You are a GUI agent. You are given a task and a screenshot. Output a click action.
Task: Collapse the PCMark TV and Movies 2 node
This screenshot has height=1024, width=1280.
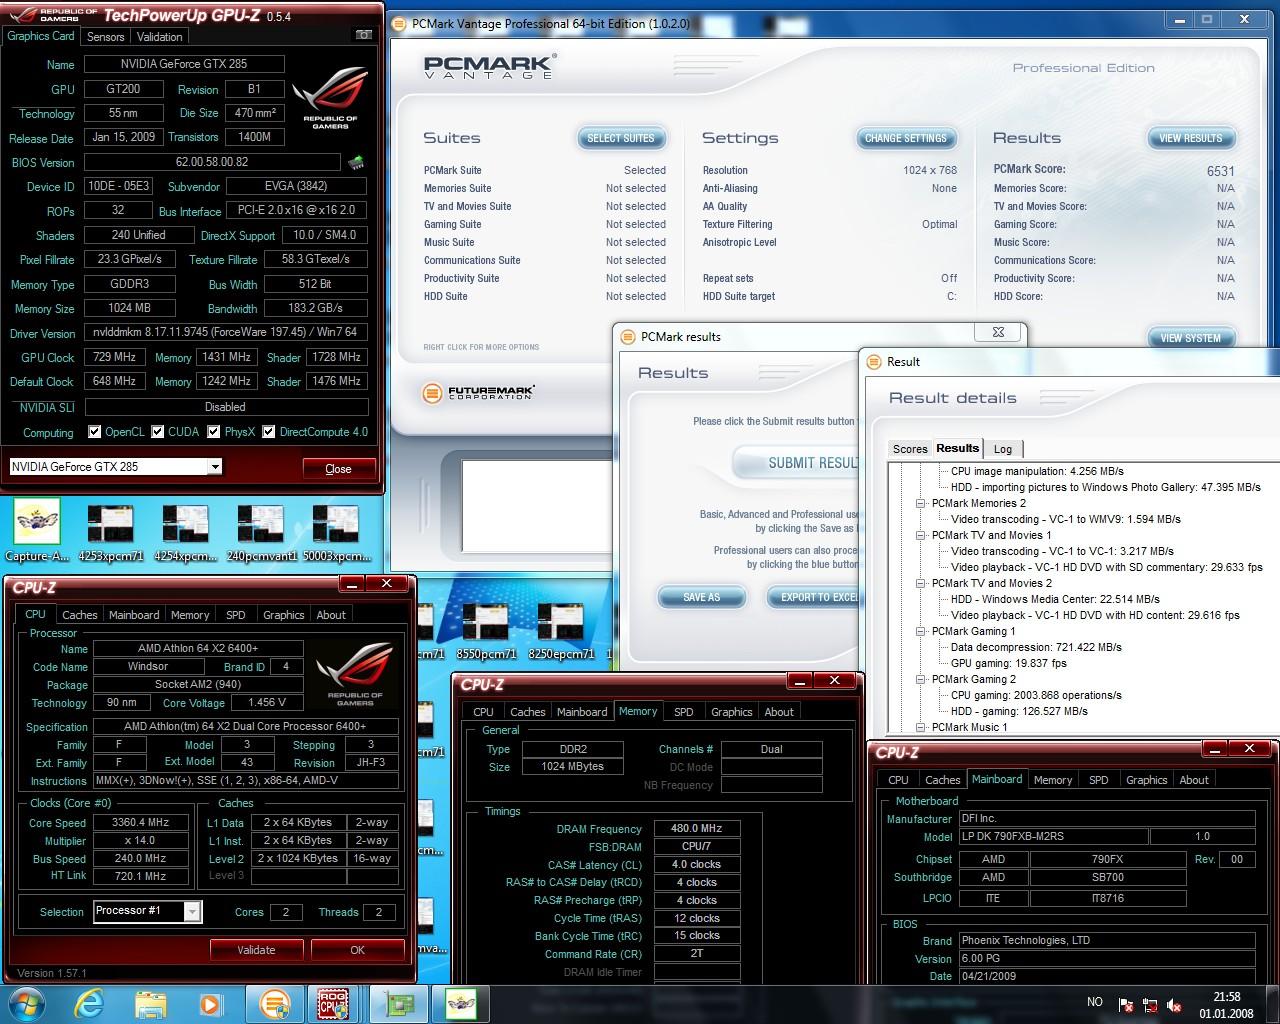coord(920,583)
